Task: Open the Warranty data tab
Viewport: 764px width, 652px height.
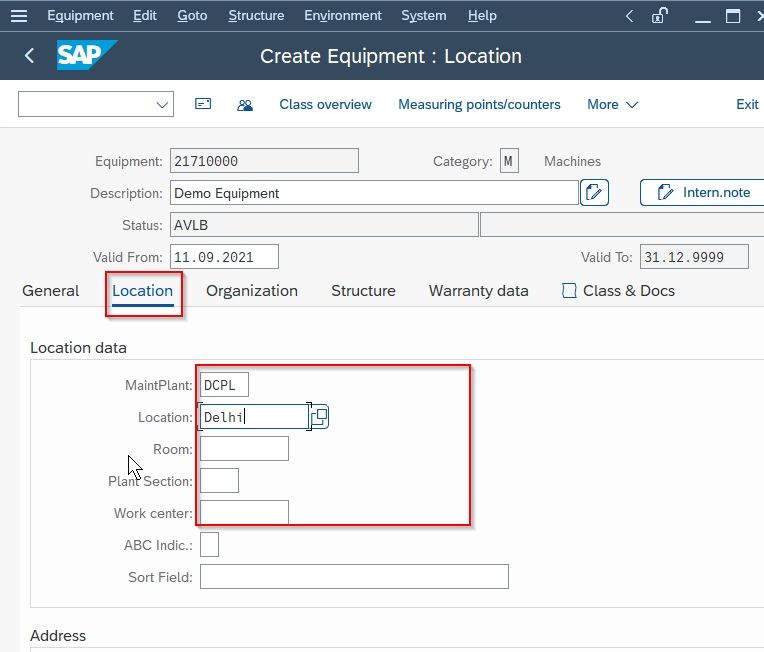Action: click(478, 291)
